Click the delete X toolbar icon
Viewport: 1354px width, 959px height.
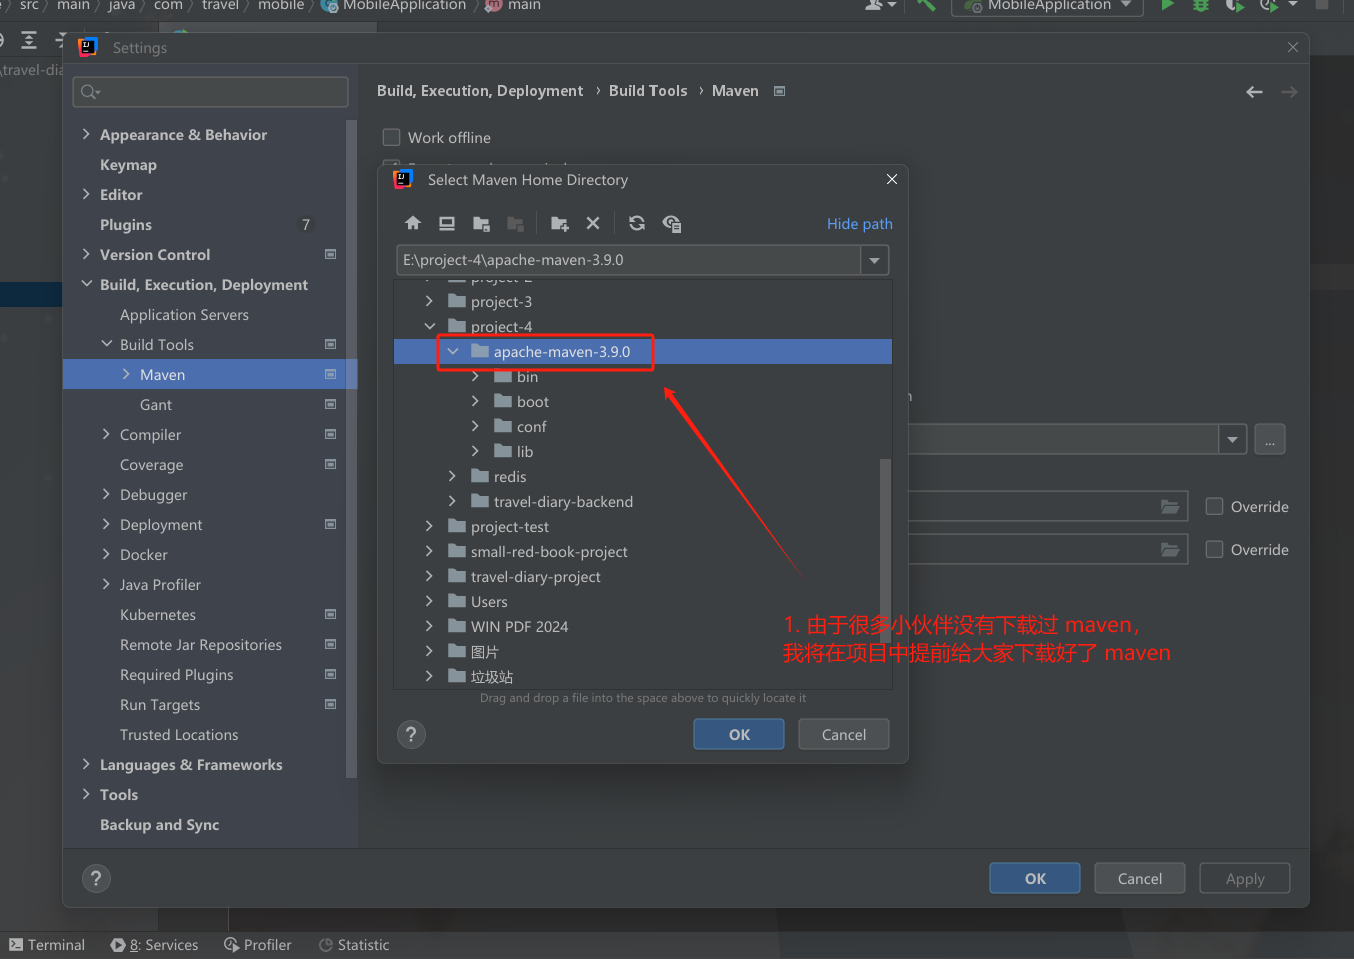pos(593,223)
